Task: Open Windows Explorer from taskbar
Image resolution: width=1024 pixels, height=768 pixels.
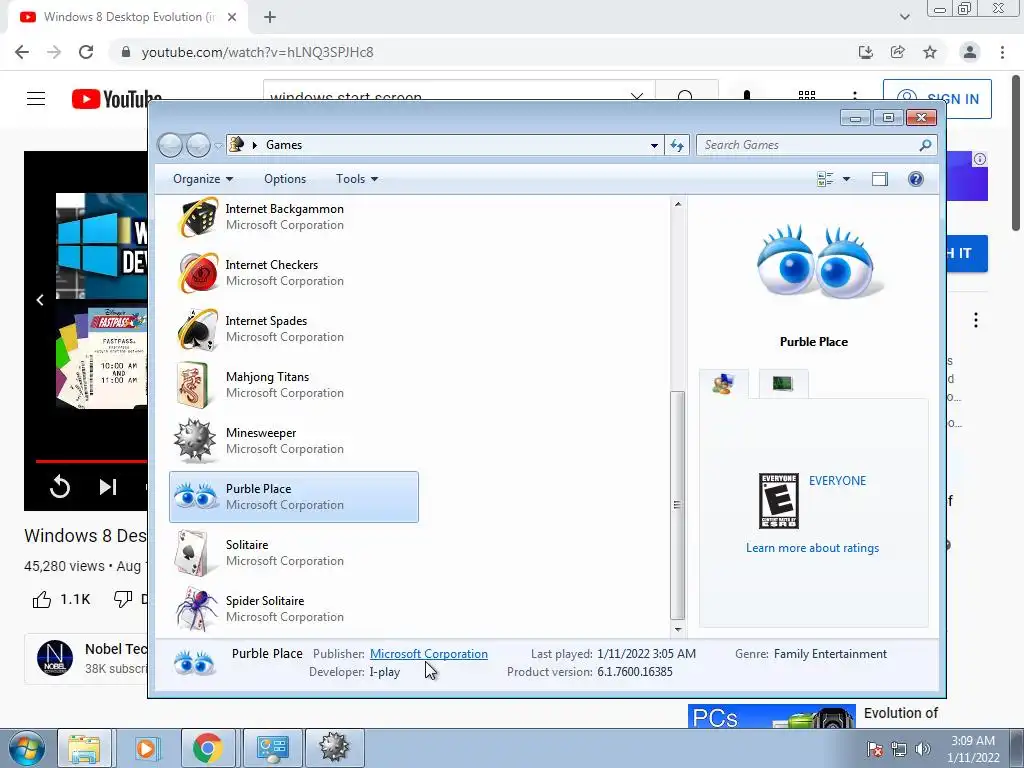Action: (x=84, y=748)
